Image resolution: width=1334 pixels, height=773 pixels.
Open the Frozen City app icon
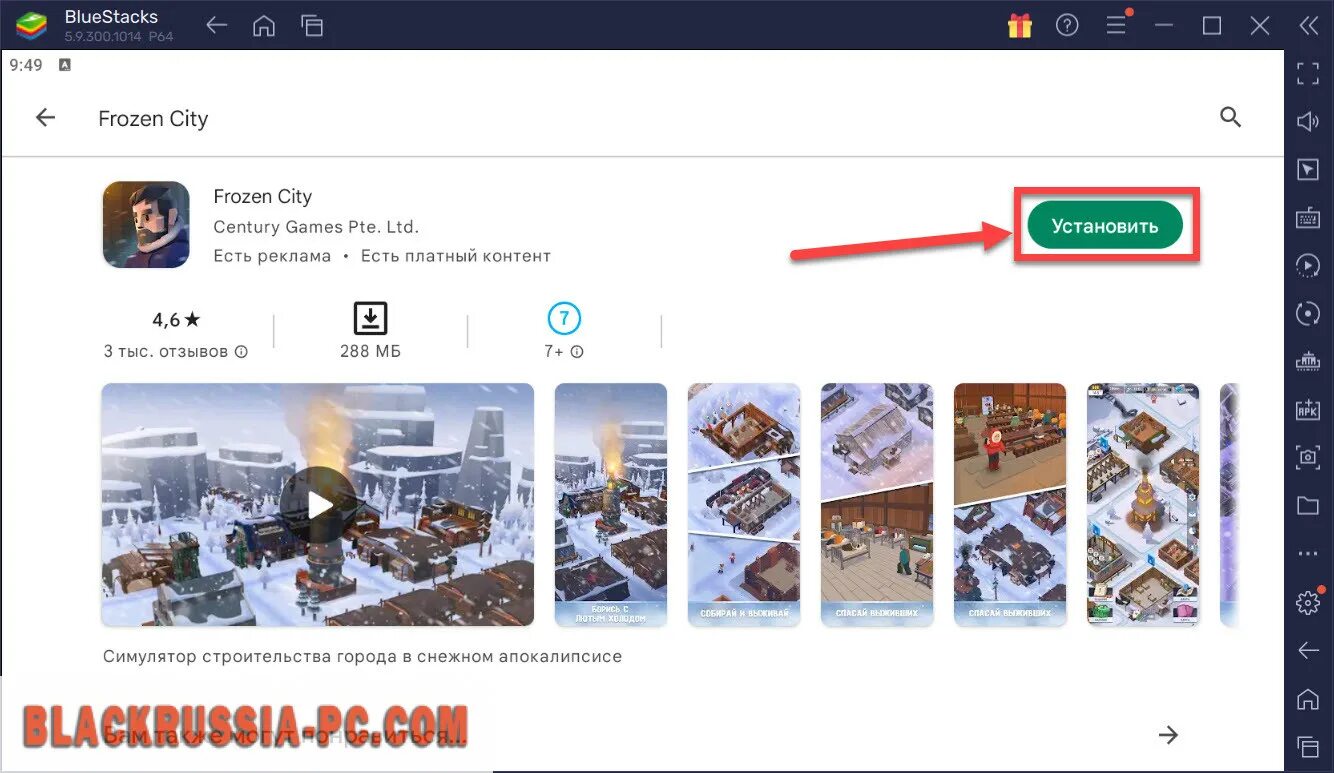click(146, 225)
